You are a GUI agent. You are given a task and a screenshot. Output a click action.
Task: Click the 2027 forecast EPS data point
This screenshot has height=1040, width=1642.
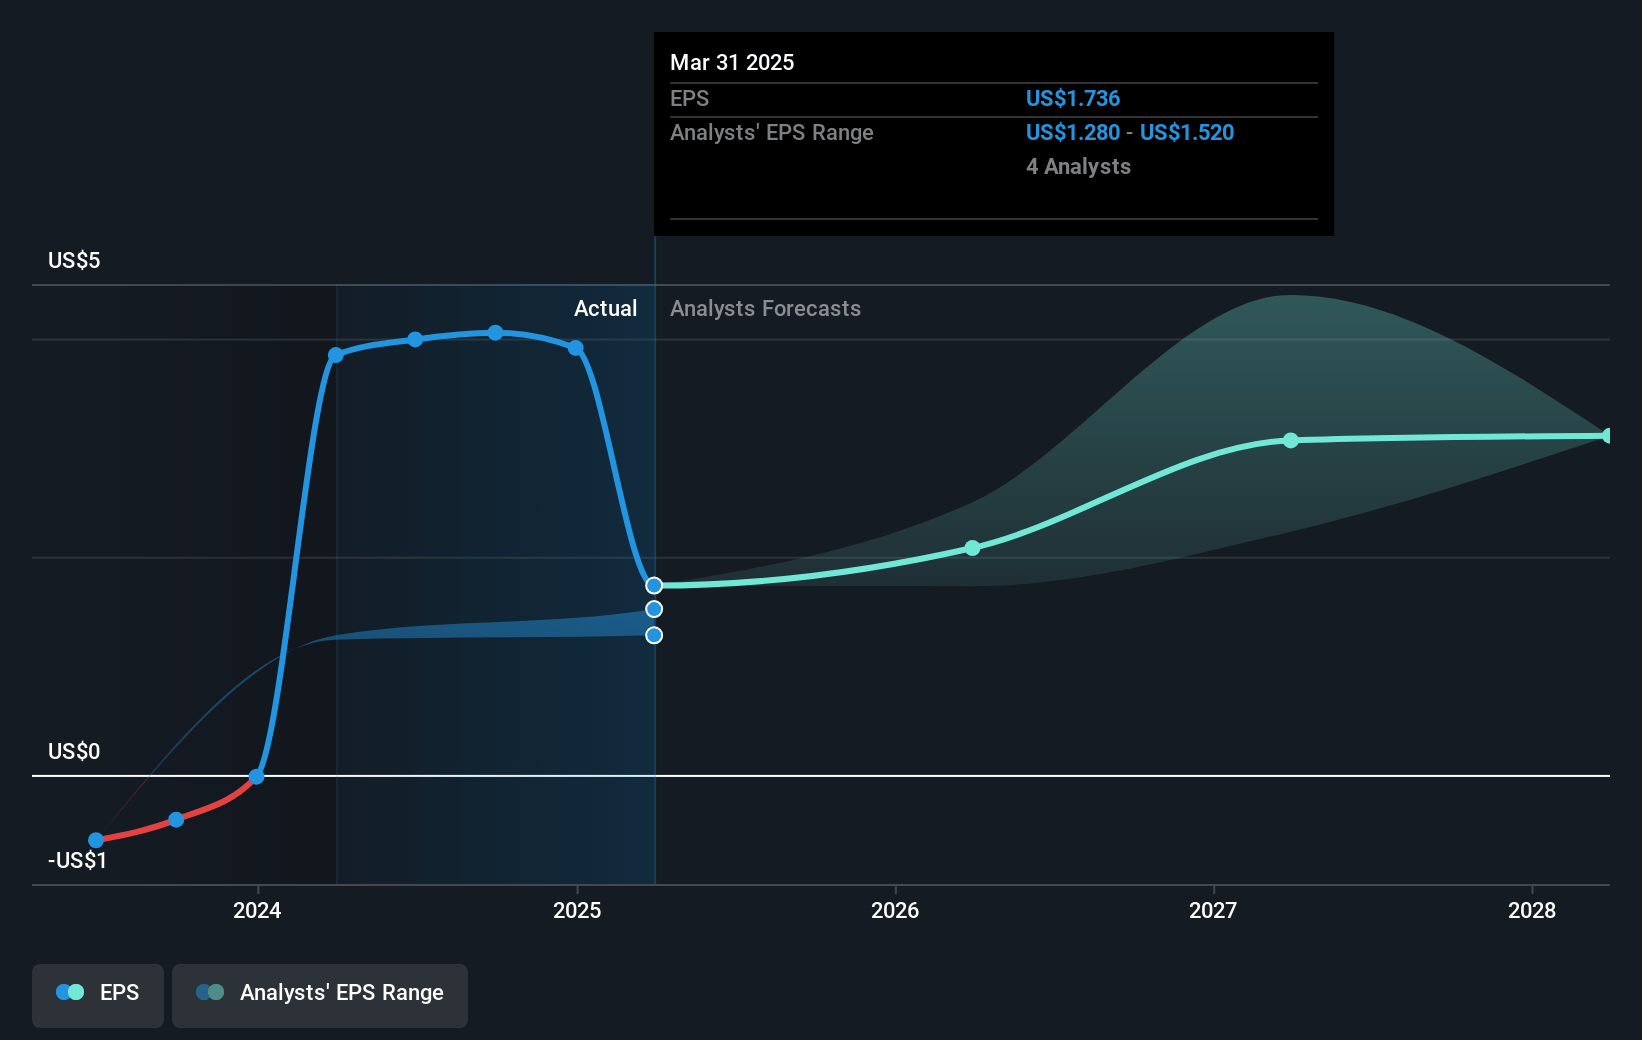tap(1291, 440)
